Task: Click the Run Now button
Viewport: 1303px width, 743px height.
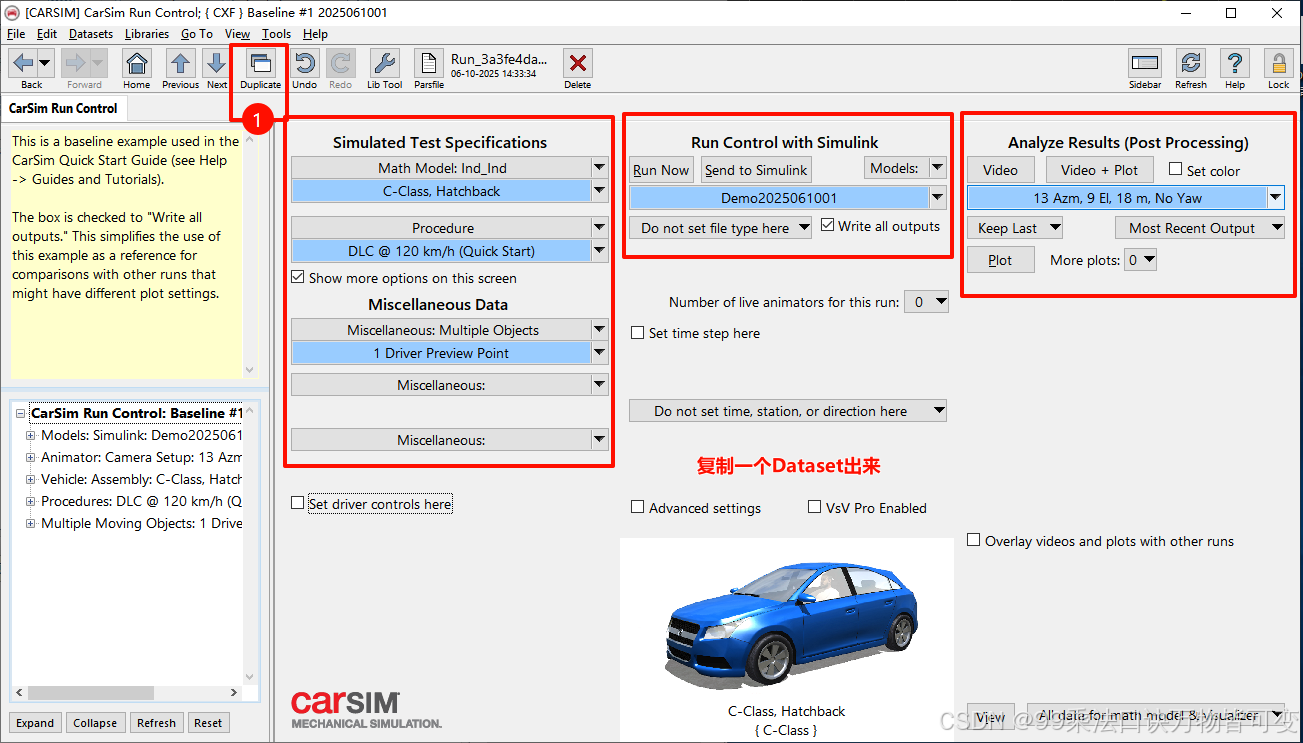Action: click(x=661, y=170)
